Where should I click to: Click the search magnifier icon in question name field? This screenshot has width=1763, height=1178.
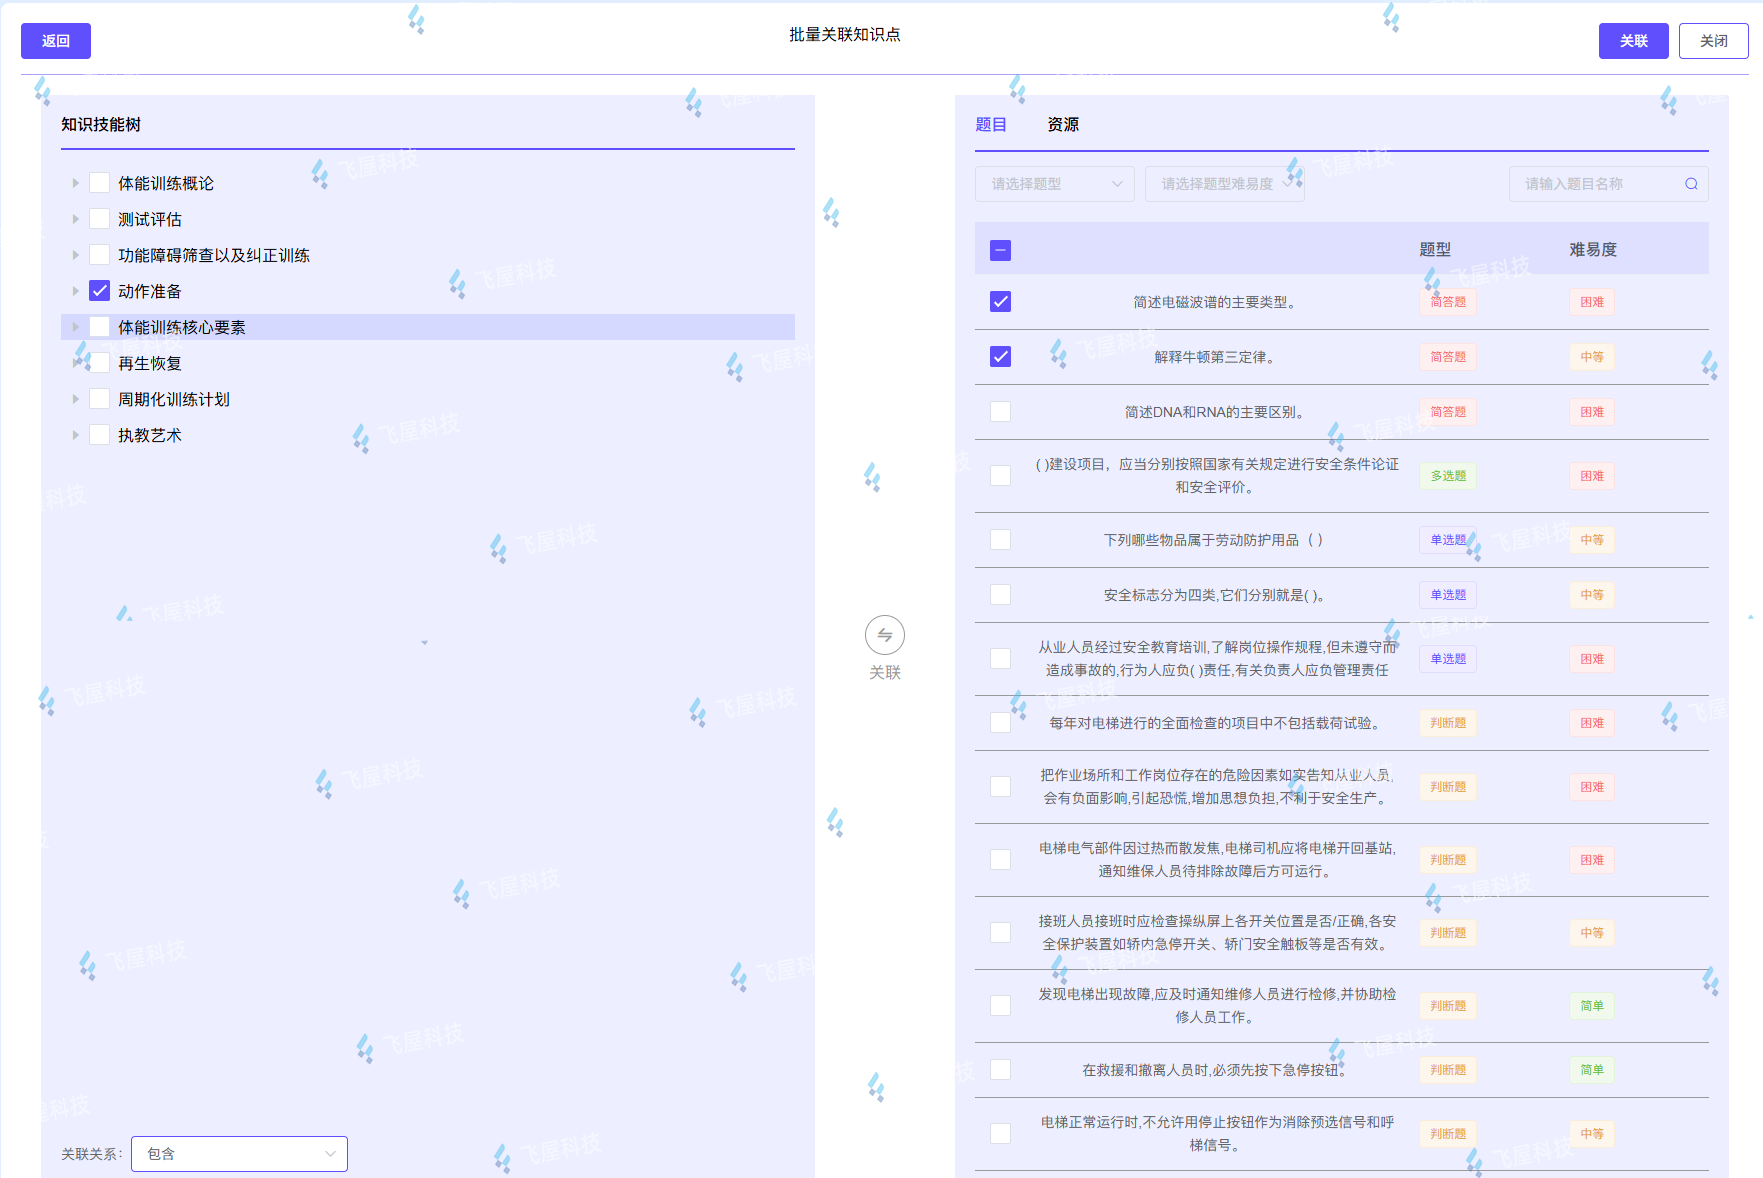point(1691,184)
